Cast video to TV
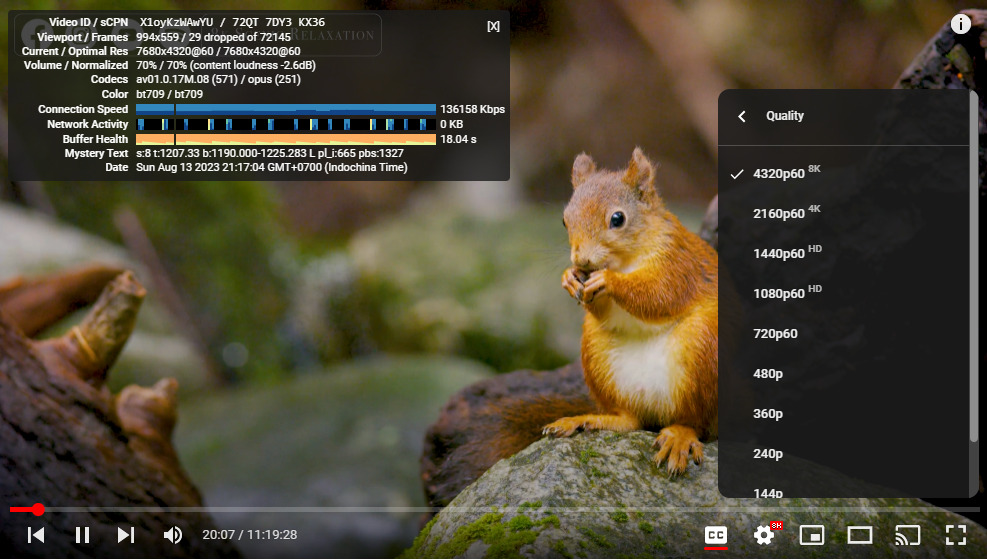 tap(907, 535)
